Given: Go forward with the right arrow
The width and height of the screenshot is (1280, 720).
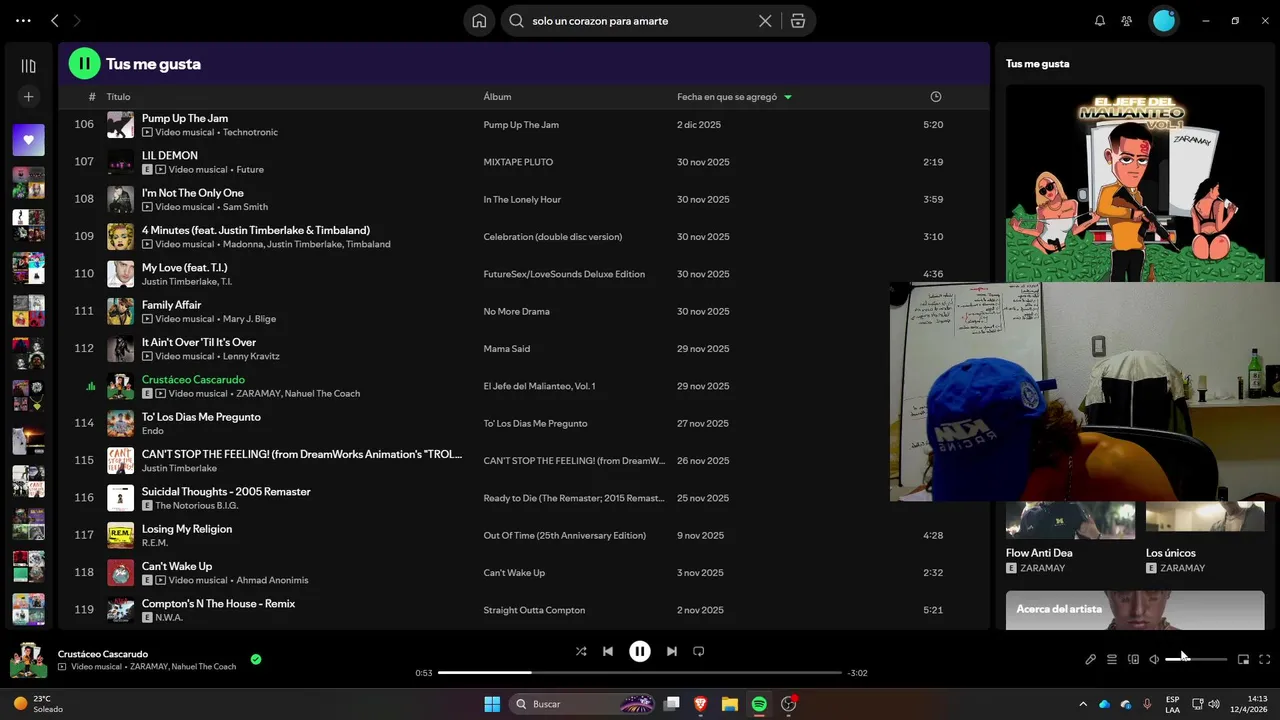Looking at the screenshot, I should coord(77,21).
